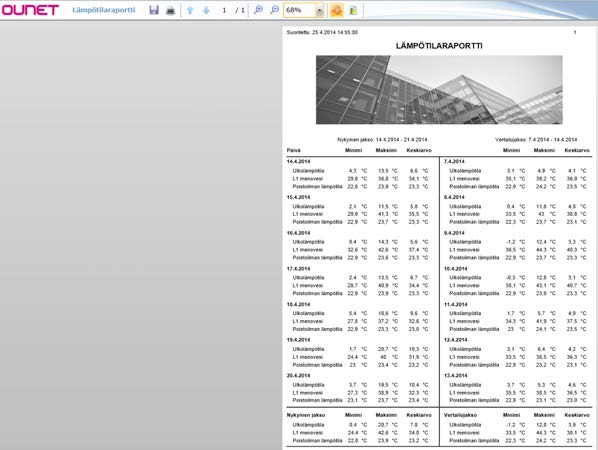Image resolution: width=598 pixels, height=450 pixels.
Task: Select the 10.4.2014 day heading
Action: [x=455, y=268]
